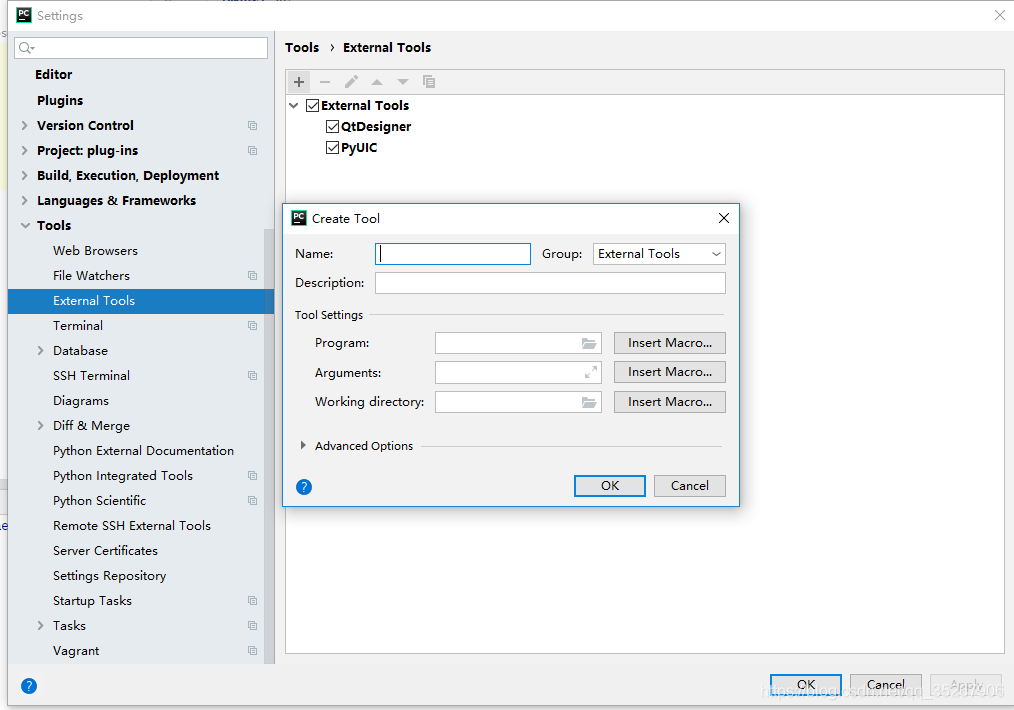The width and height of the screenshot is (1014, 710).
Task: Focus the Description field
Action: click(x=550, y=283)
